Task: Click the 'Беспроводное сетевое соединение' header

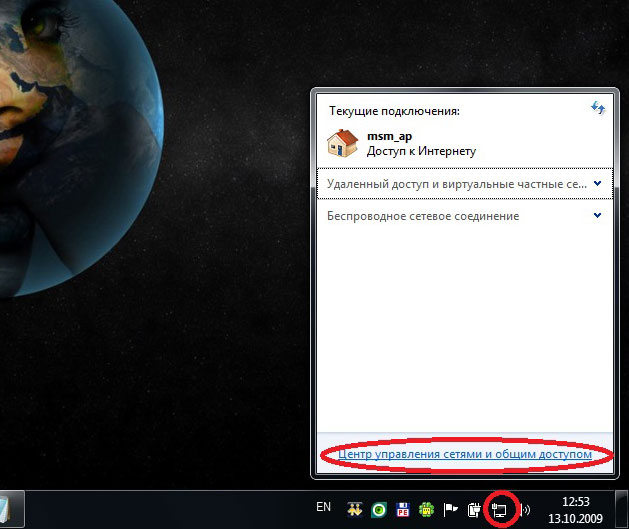Action: click(465, 216)
